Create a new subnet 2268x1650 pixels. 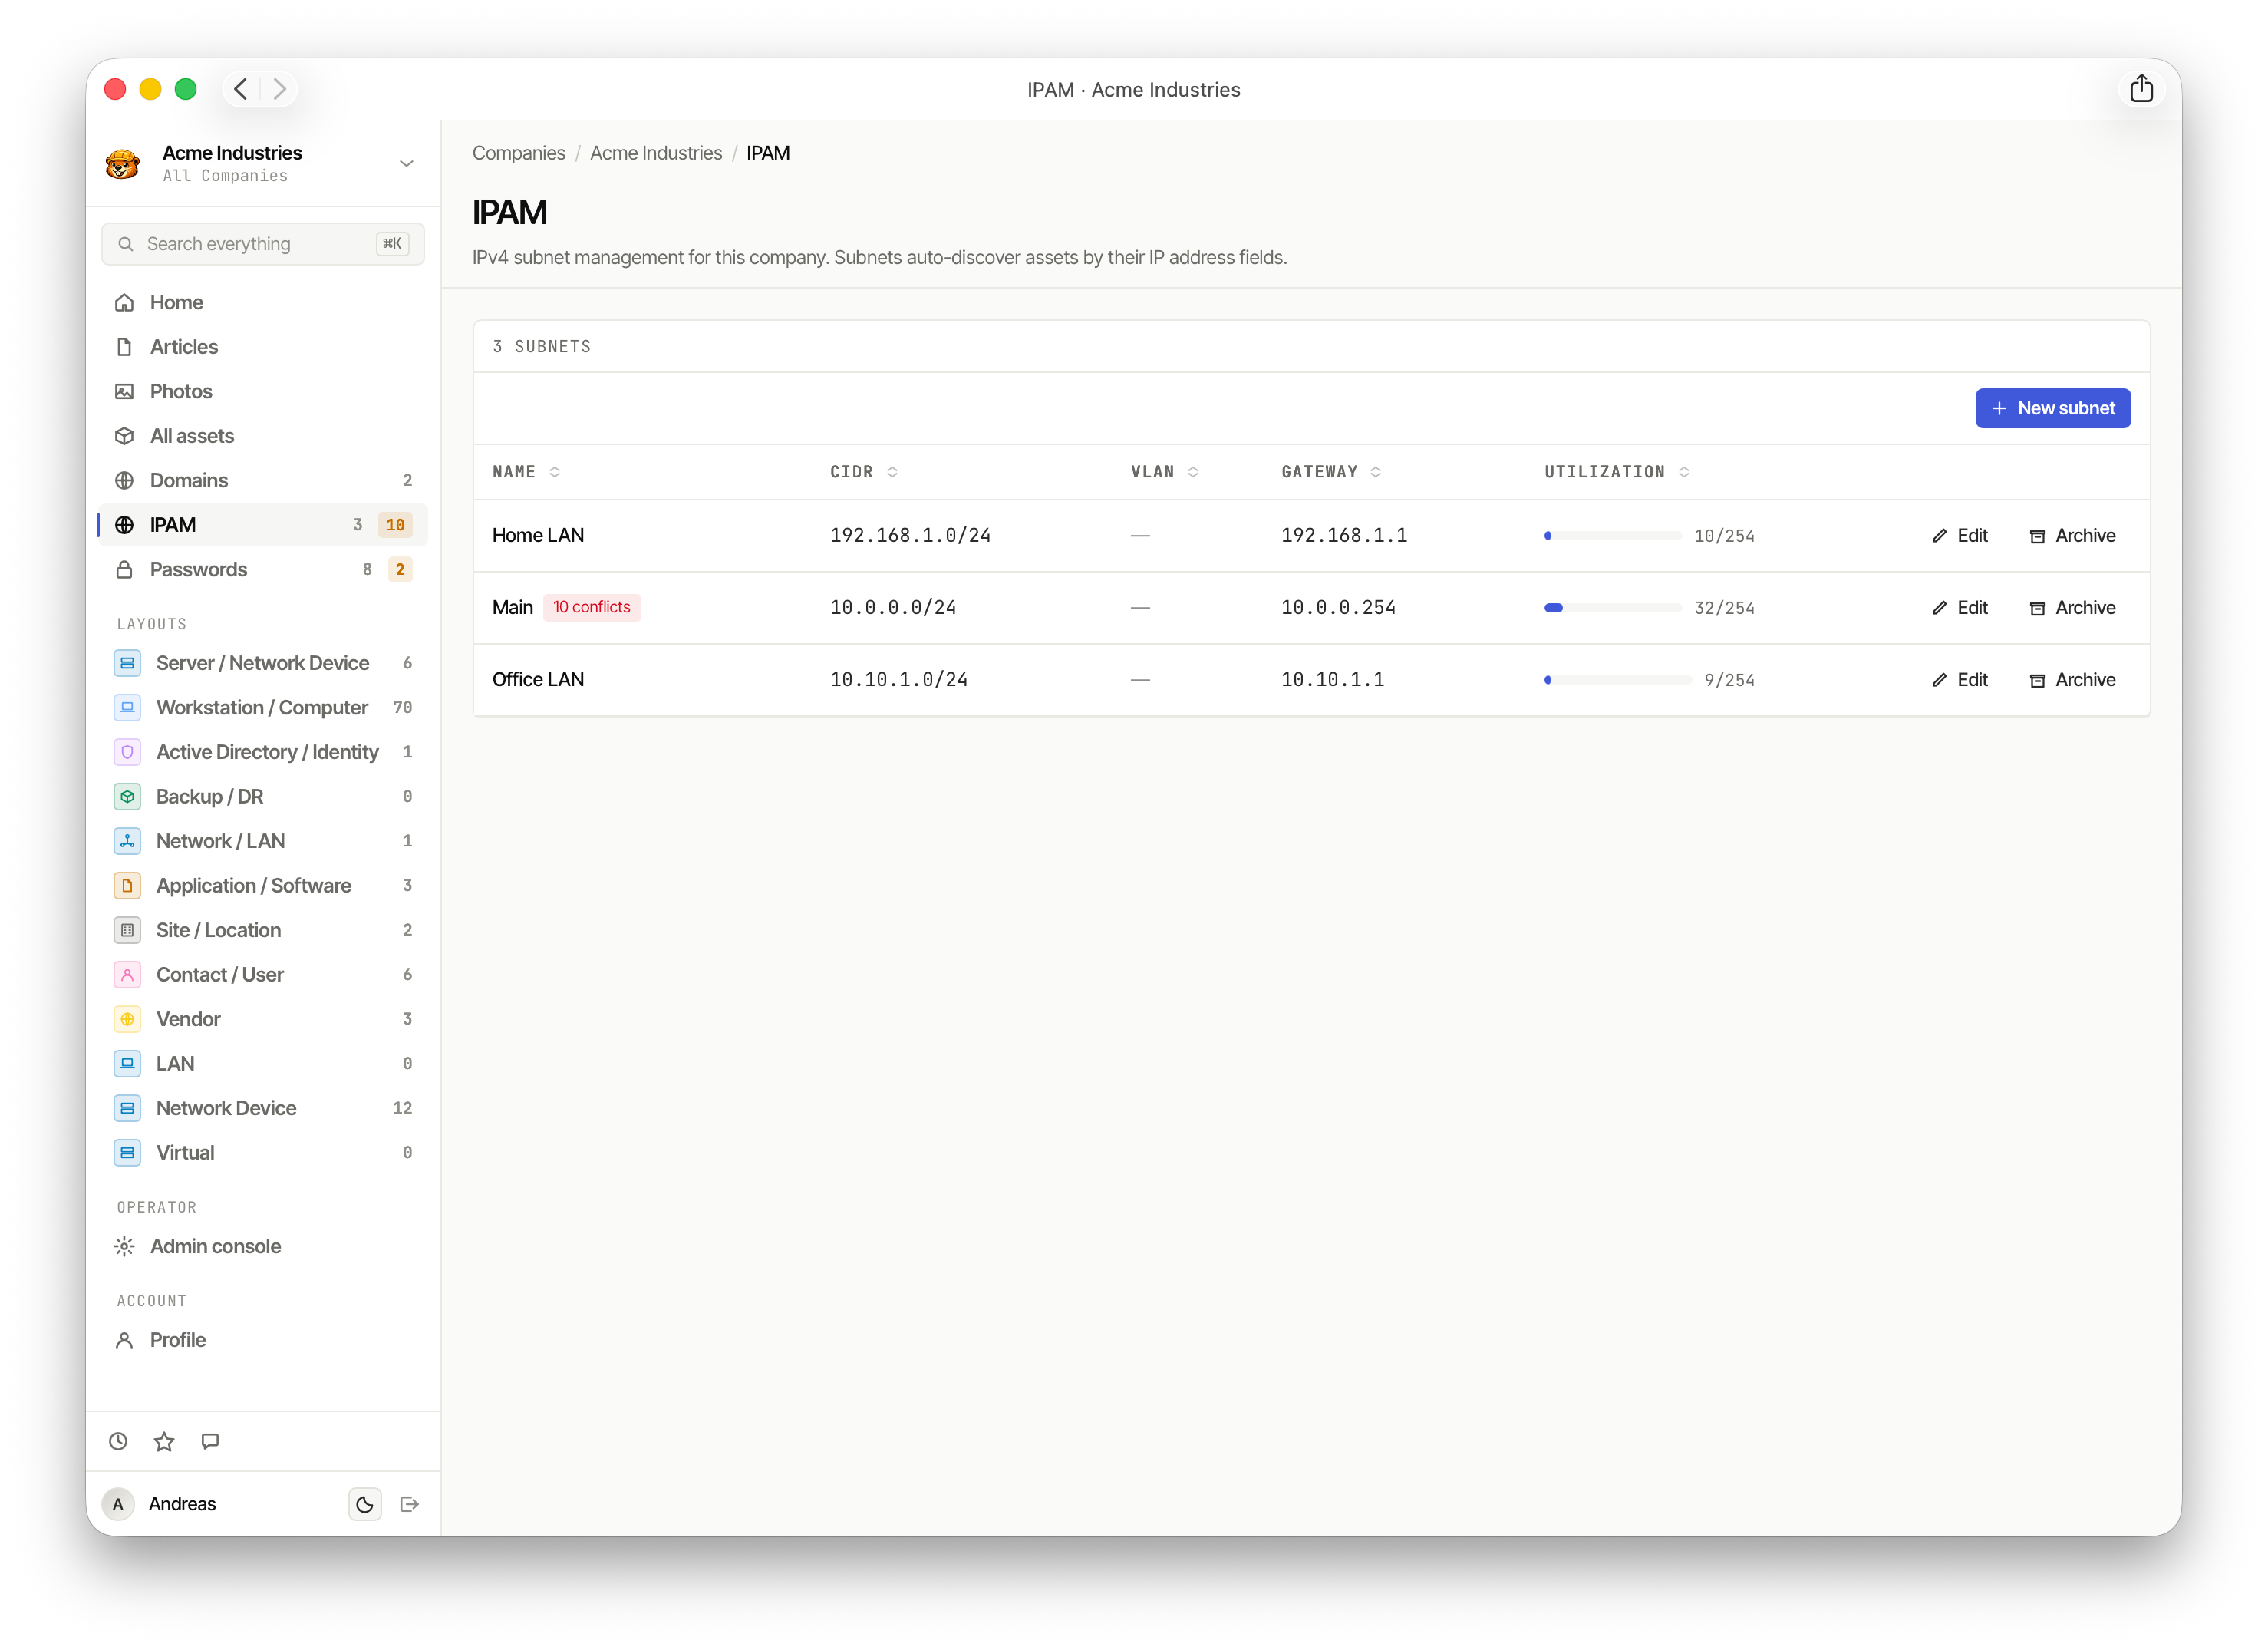click(2052, 408)
